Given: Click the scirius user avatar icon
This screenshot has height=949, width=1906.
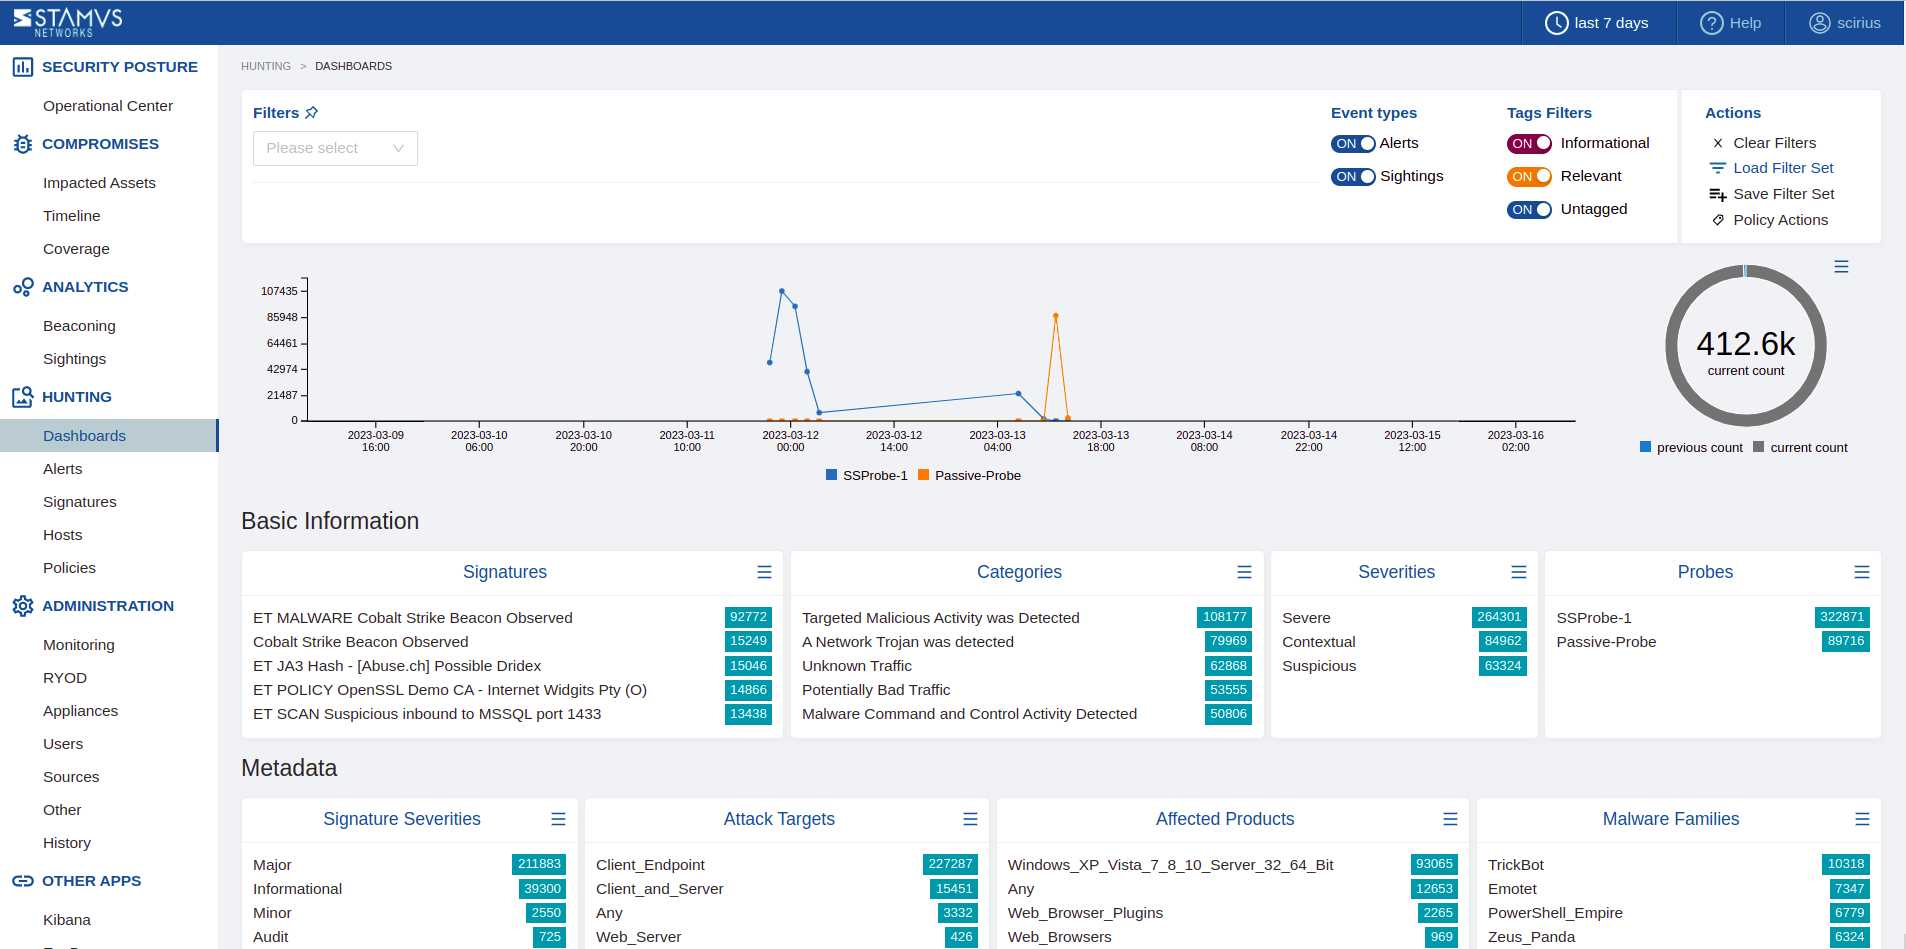Looking at the screenshot, I should point(1820,23).
